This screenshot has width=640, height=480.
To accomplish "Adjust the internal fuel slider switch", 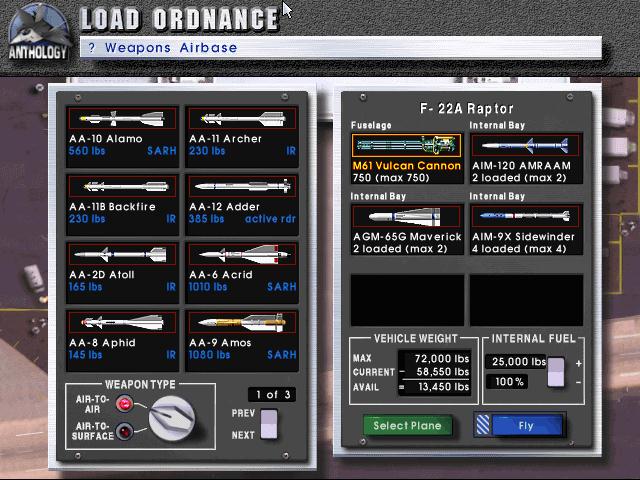I will (x=556, y=372).
